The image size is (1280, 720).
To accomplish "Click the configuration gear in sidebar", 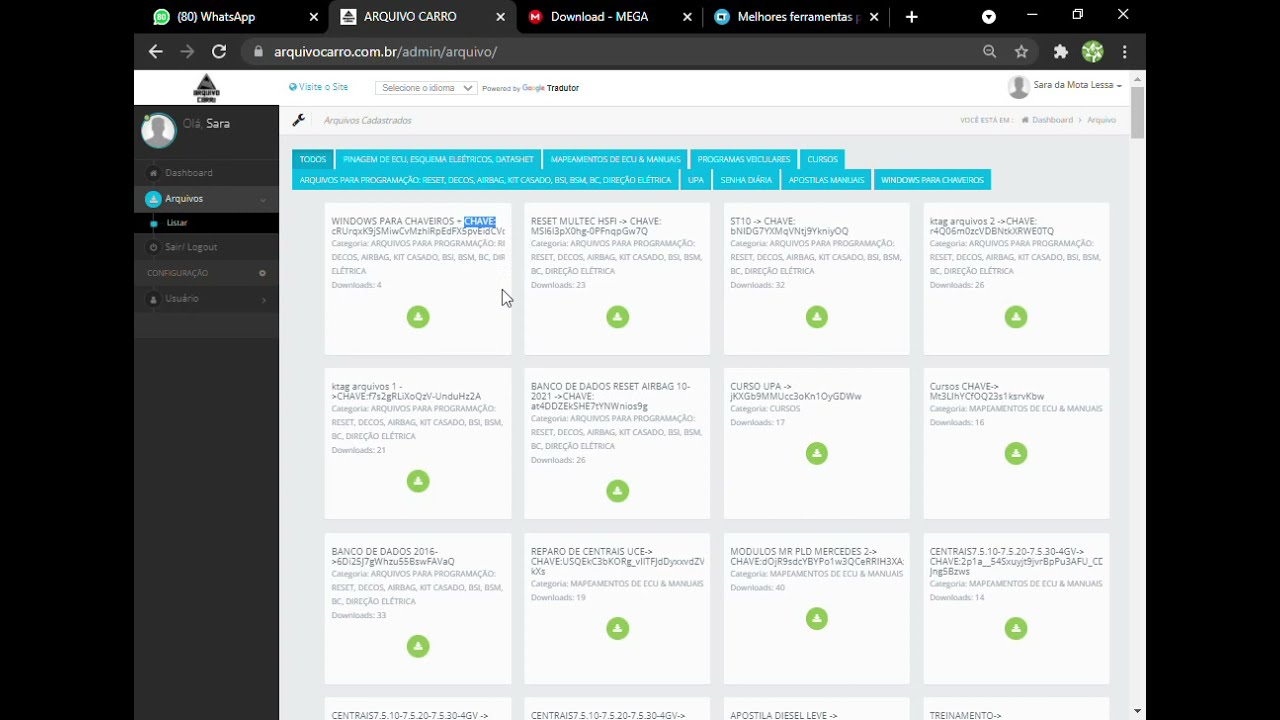I will click(x=262, y=273).
